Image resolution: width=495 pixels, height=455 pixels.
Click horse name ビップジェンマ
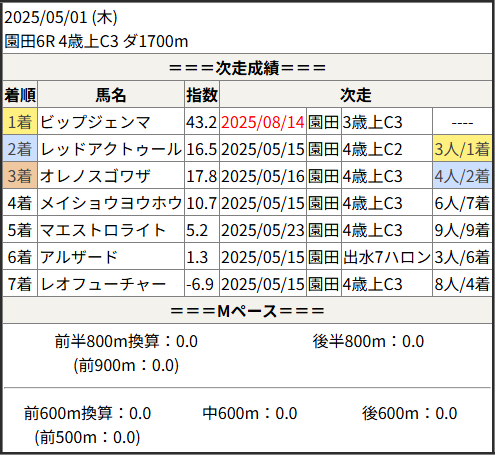95,122
